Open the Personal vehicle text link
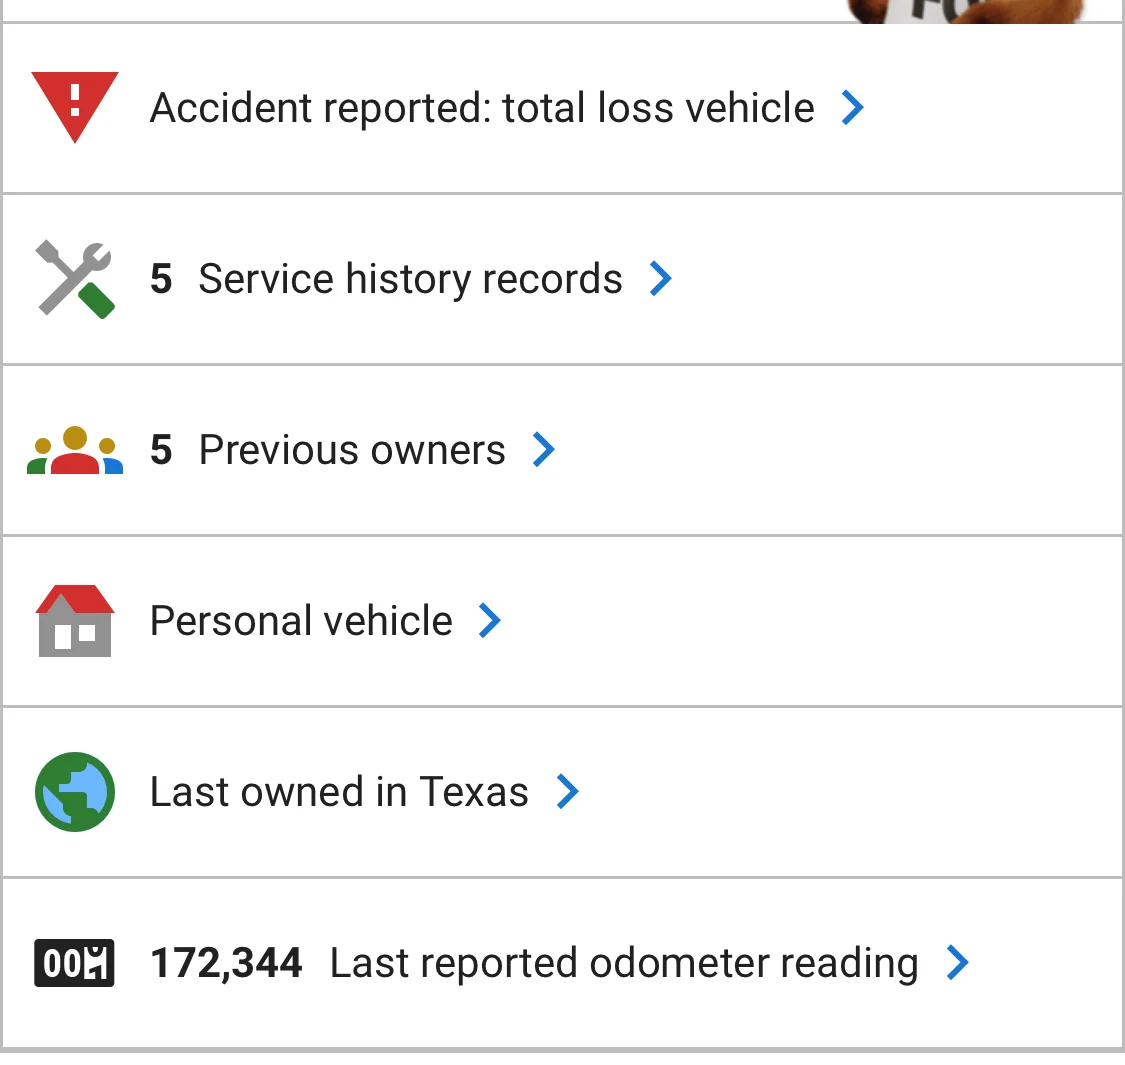1125x1065 pixels. 301,621
